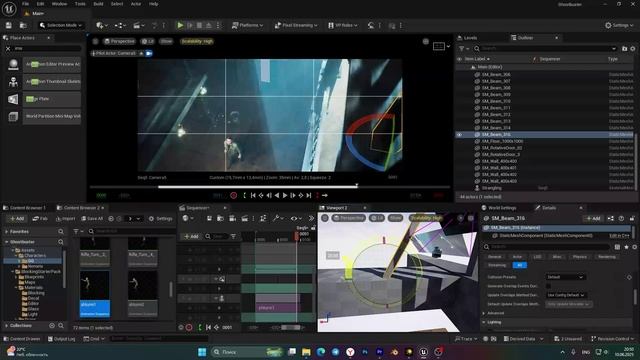Select the Rendering filter in the Details panel
The image size is (640, 360).
tap(607, 257)
